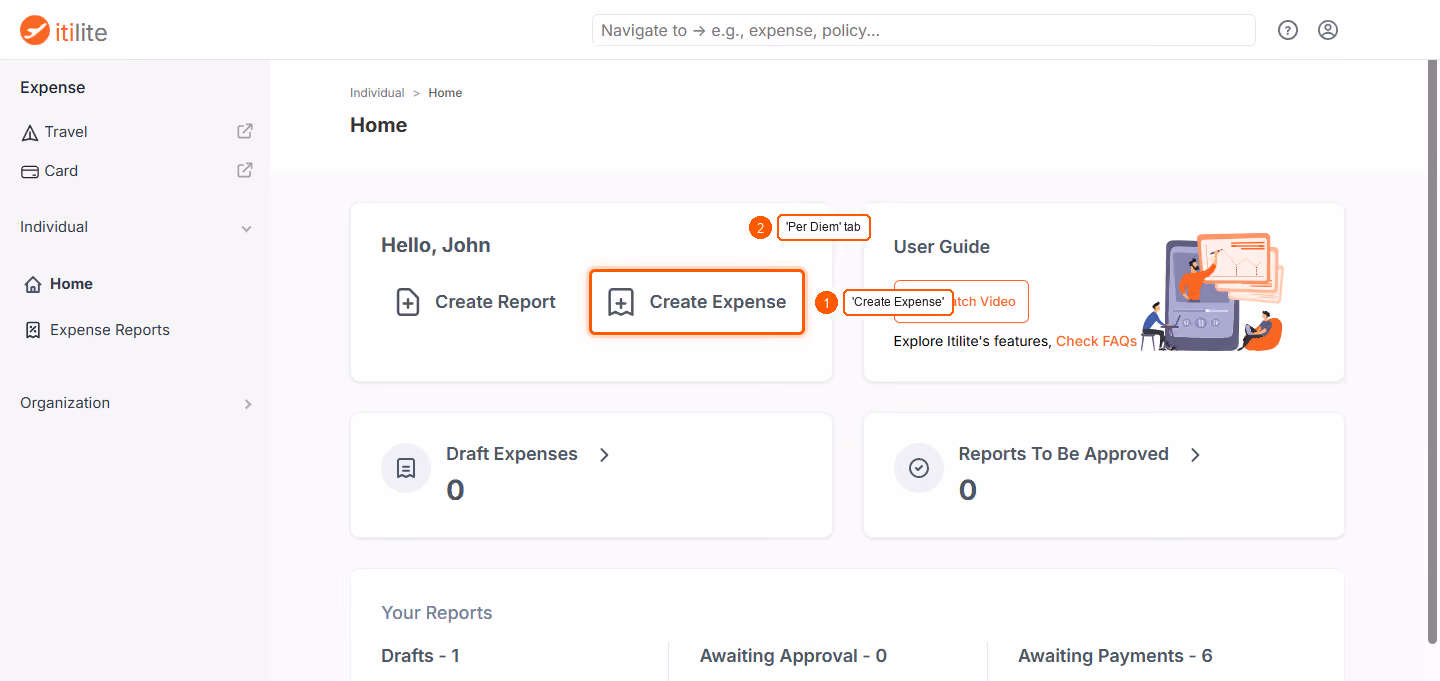The height and width of the screenshot is (681, 1440).
Task: Click the page vertical scrollbar
Action: 1433,350
